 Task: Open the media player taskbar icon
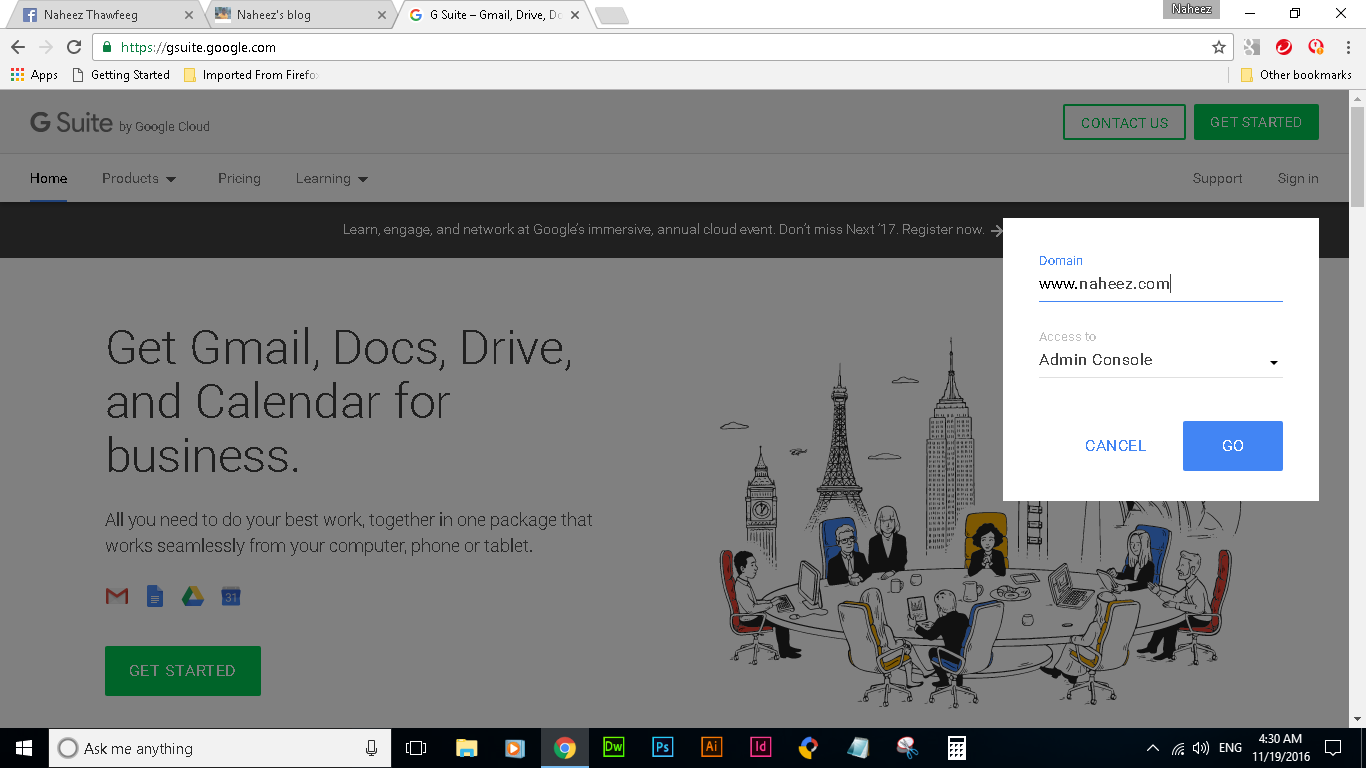(x=515, y=748)
